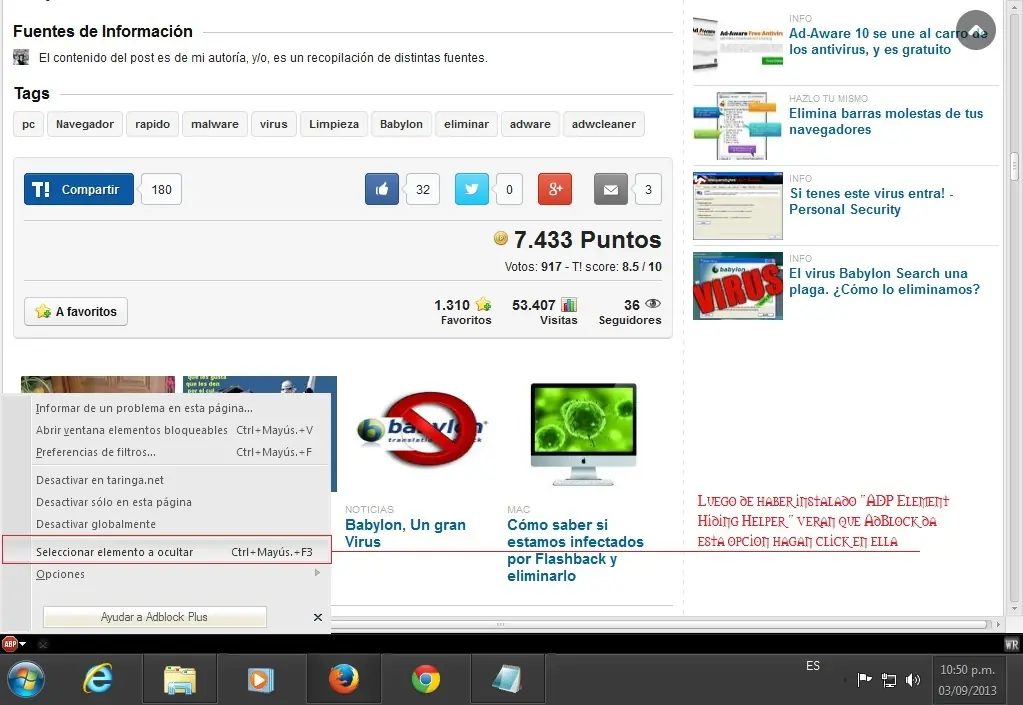Click the Action Center flag tray icon
1023x705 pixels.
[864, 680]
